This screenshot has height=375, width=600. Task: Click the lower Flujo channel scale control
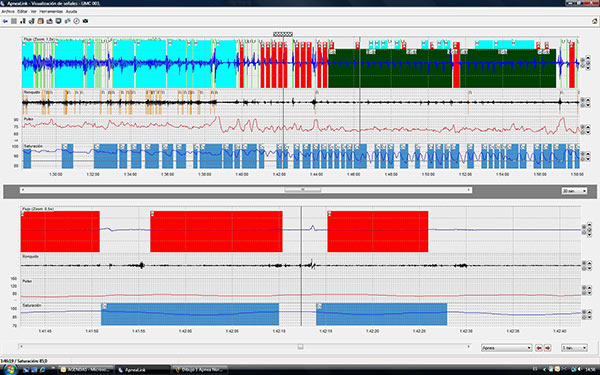point(586,230)
